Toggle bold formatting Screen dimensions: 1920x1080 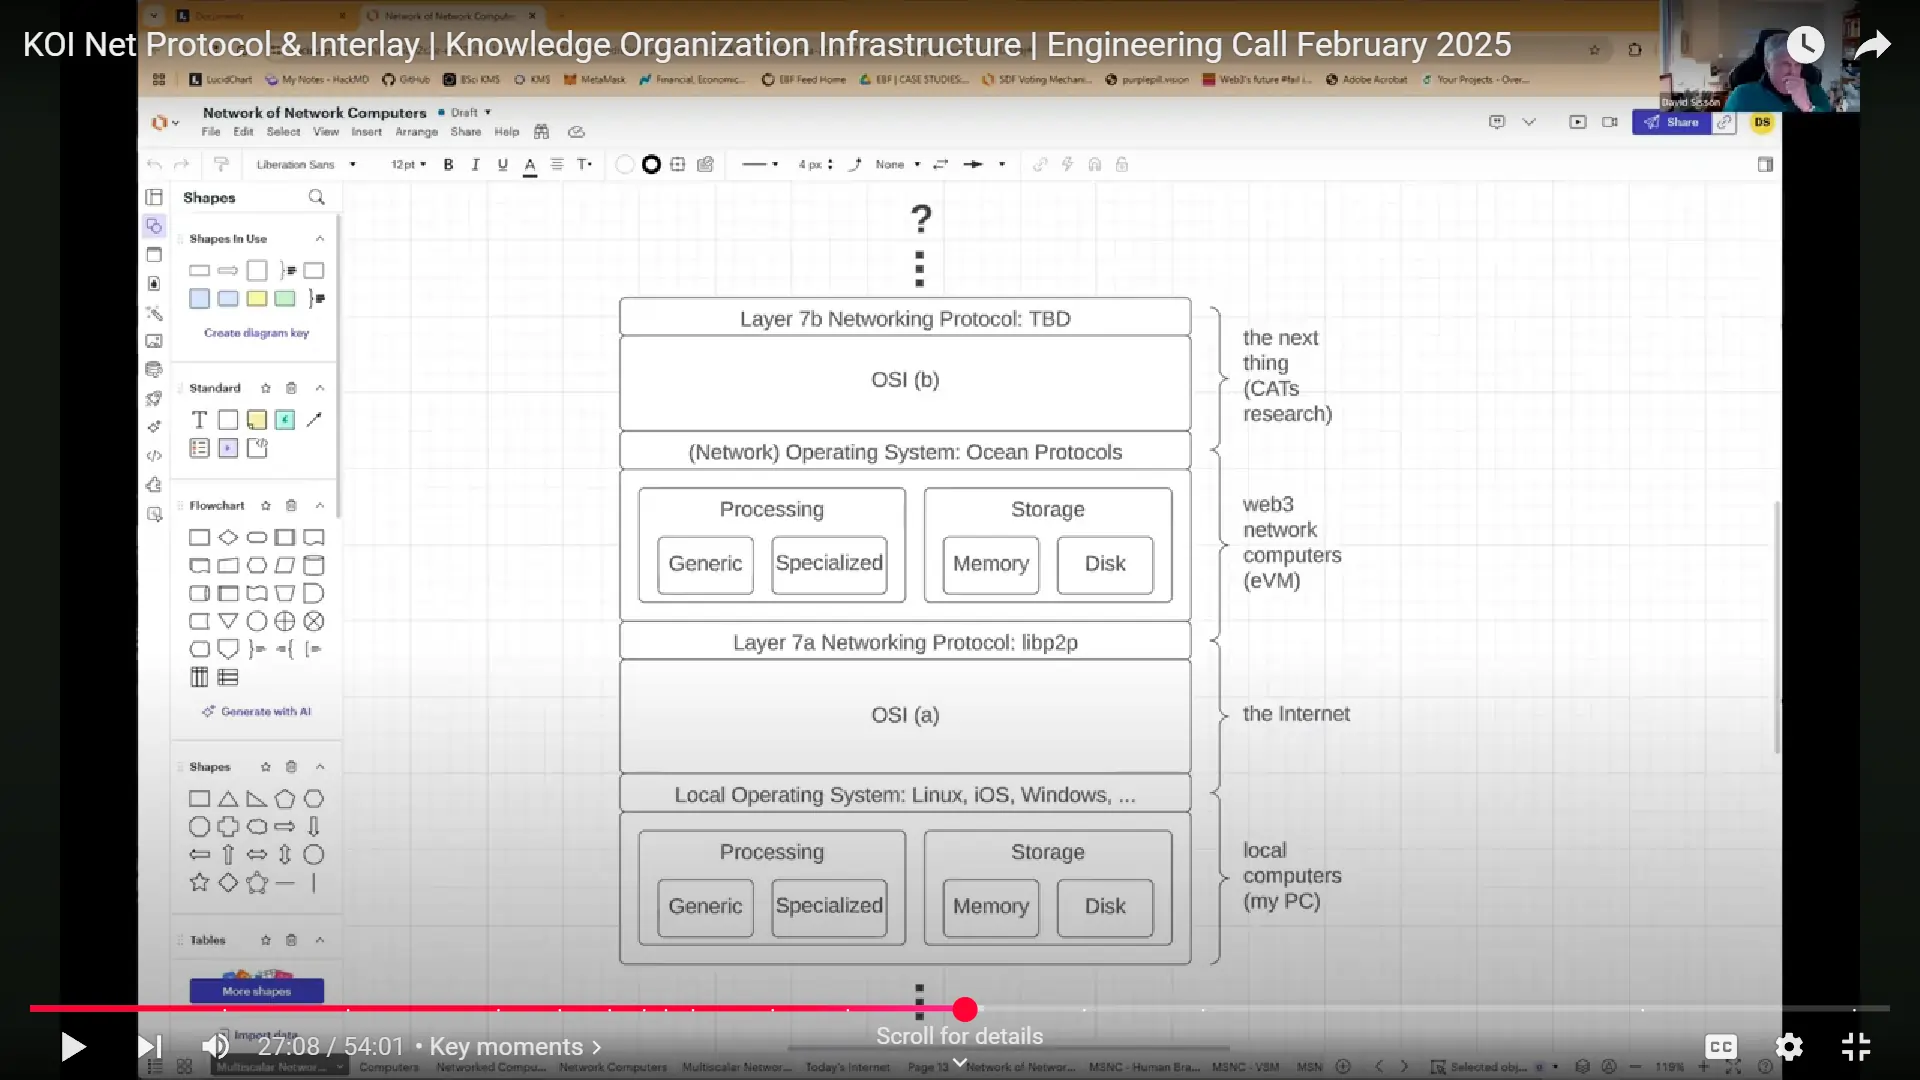pos(448,165)
